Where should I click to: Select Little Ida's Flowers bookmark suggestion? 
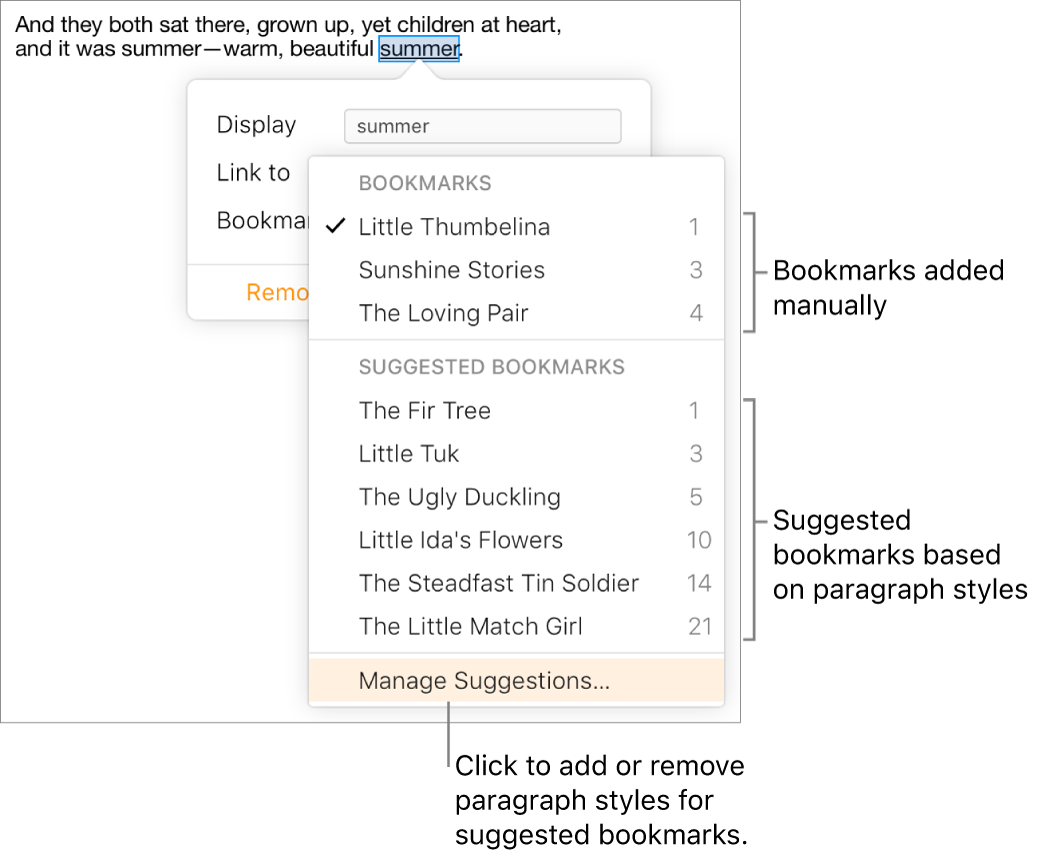pos(460,540)
